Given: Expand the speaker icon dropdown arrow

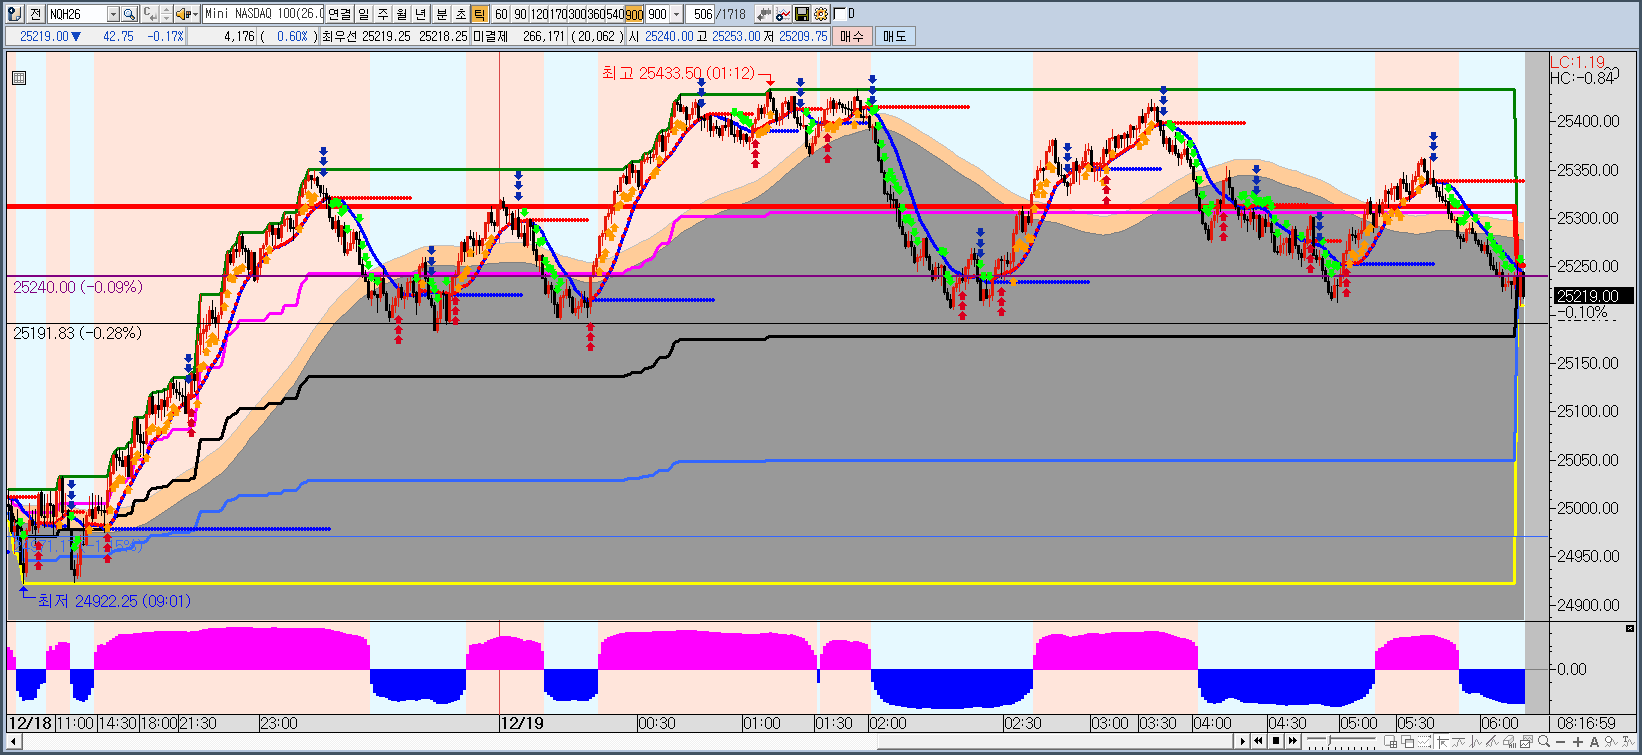Looking at the screenshot, I should 194,14.
